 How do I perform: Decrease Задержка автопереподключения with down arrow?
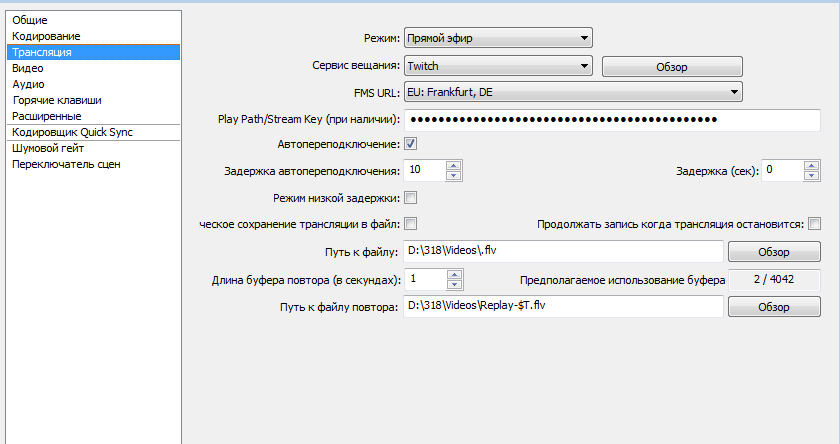click(454, 176)
